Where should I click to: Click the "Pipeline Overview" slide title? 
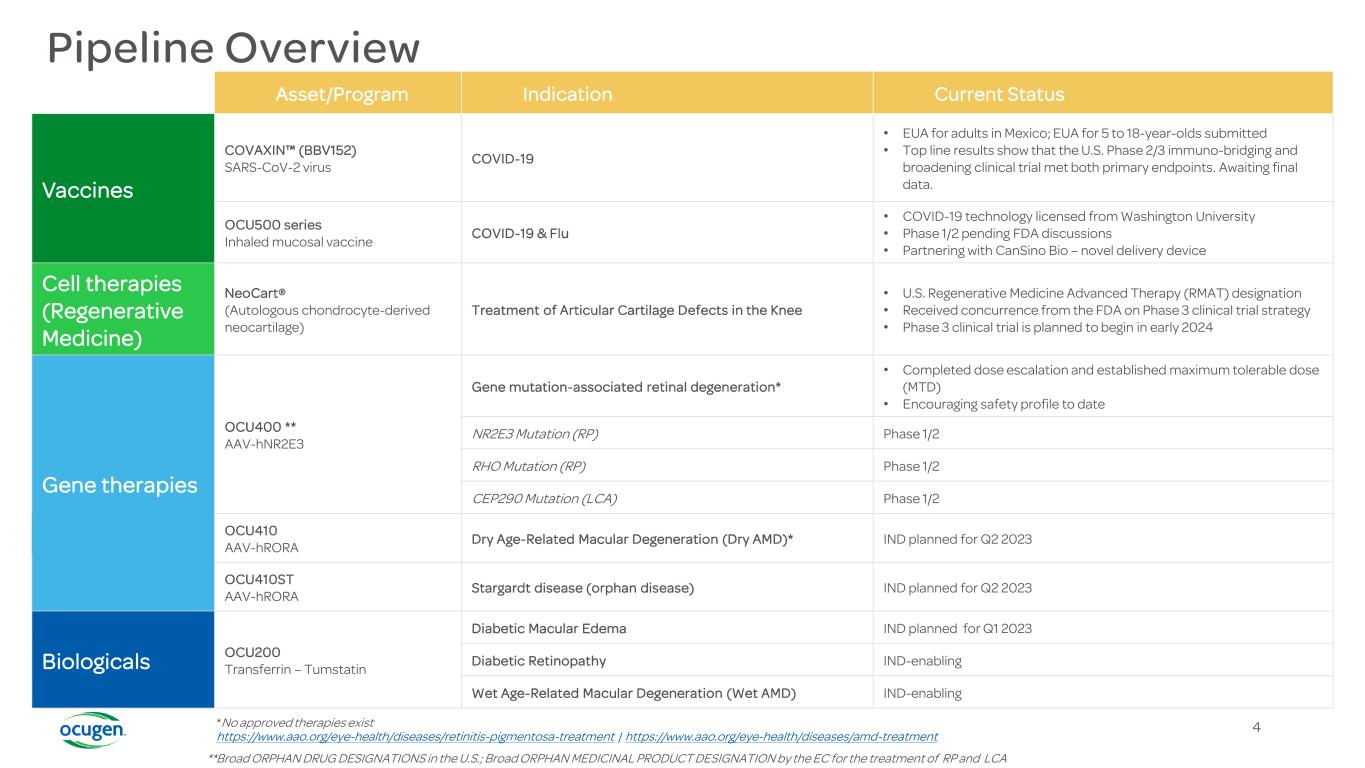234,48
